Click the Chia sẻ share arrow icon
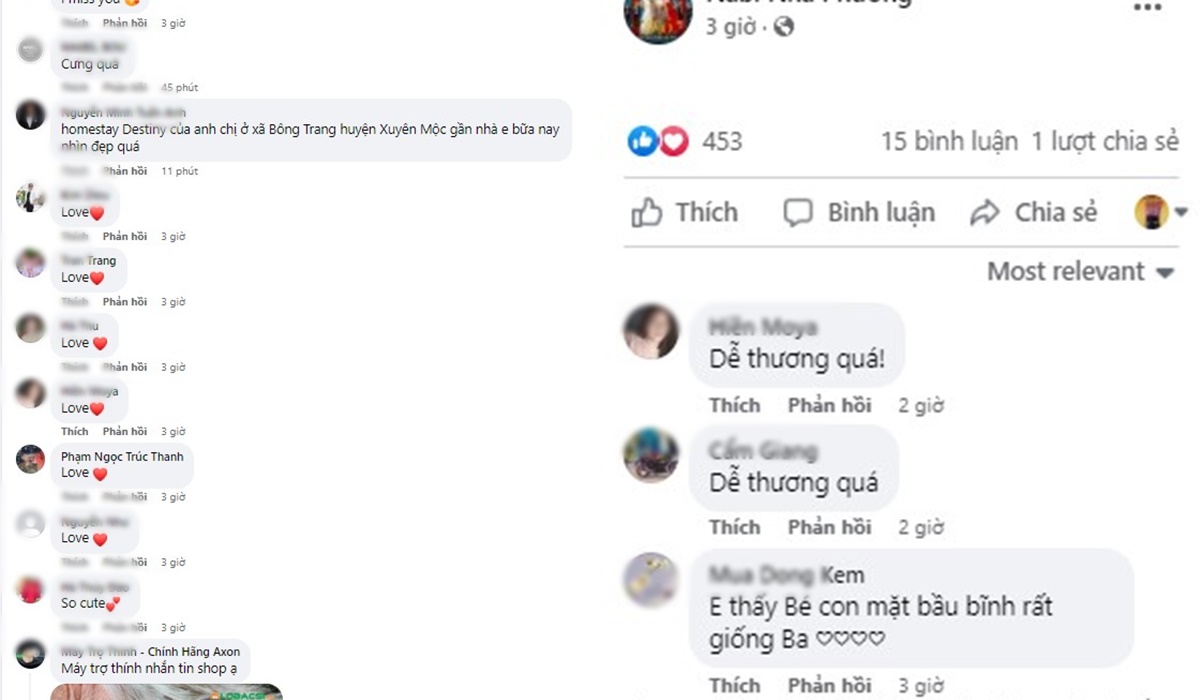This screenshot has height=700, width=1200. 986,213
